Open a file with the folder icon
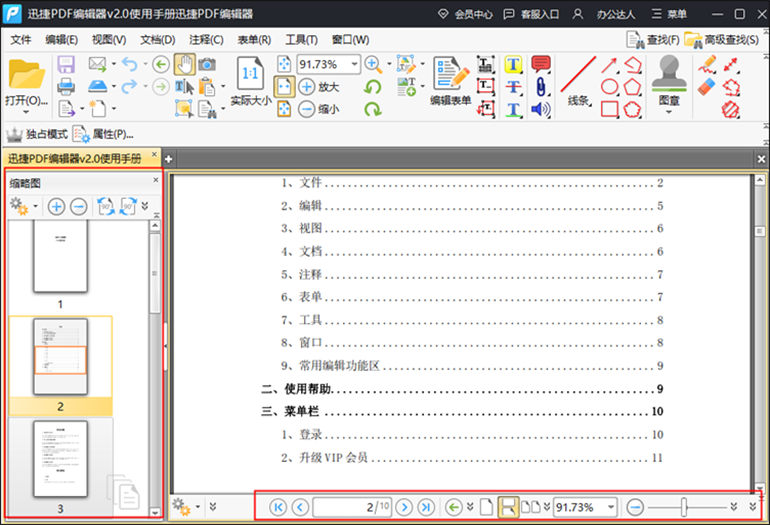Image resolution: width=770 pixels, height=525 pixels. pyautogui.click(x=27, y=75)
